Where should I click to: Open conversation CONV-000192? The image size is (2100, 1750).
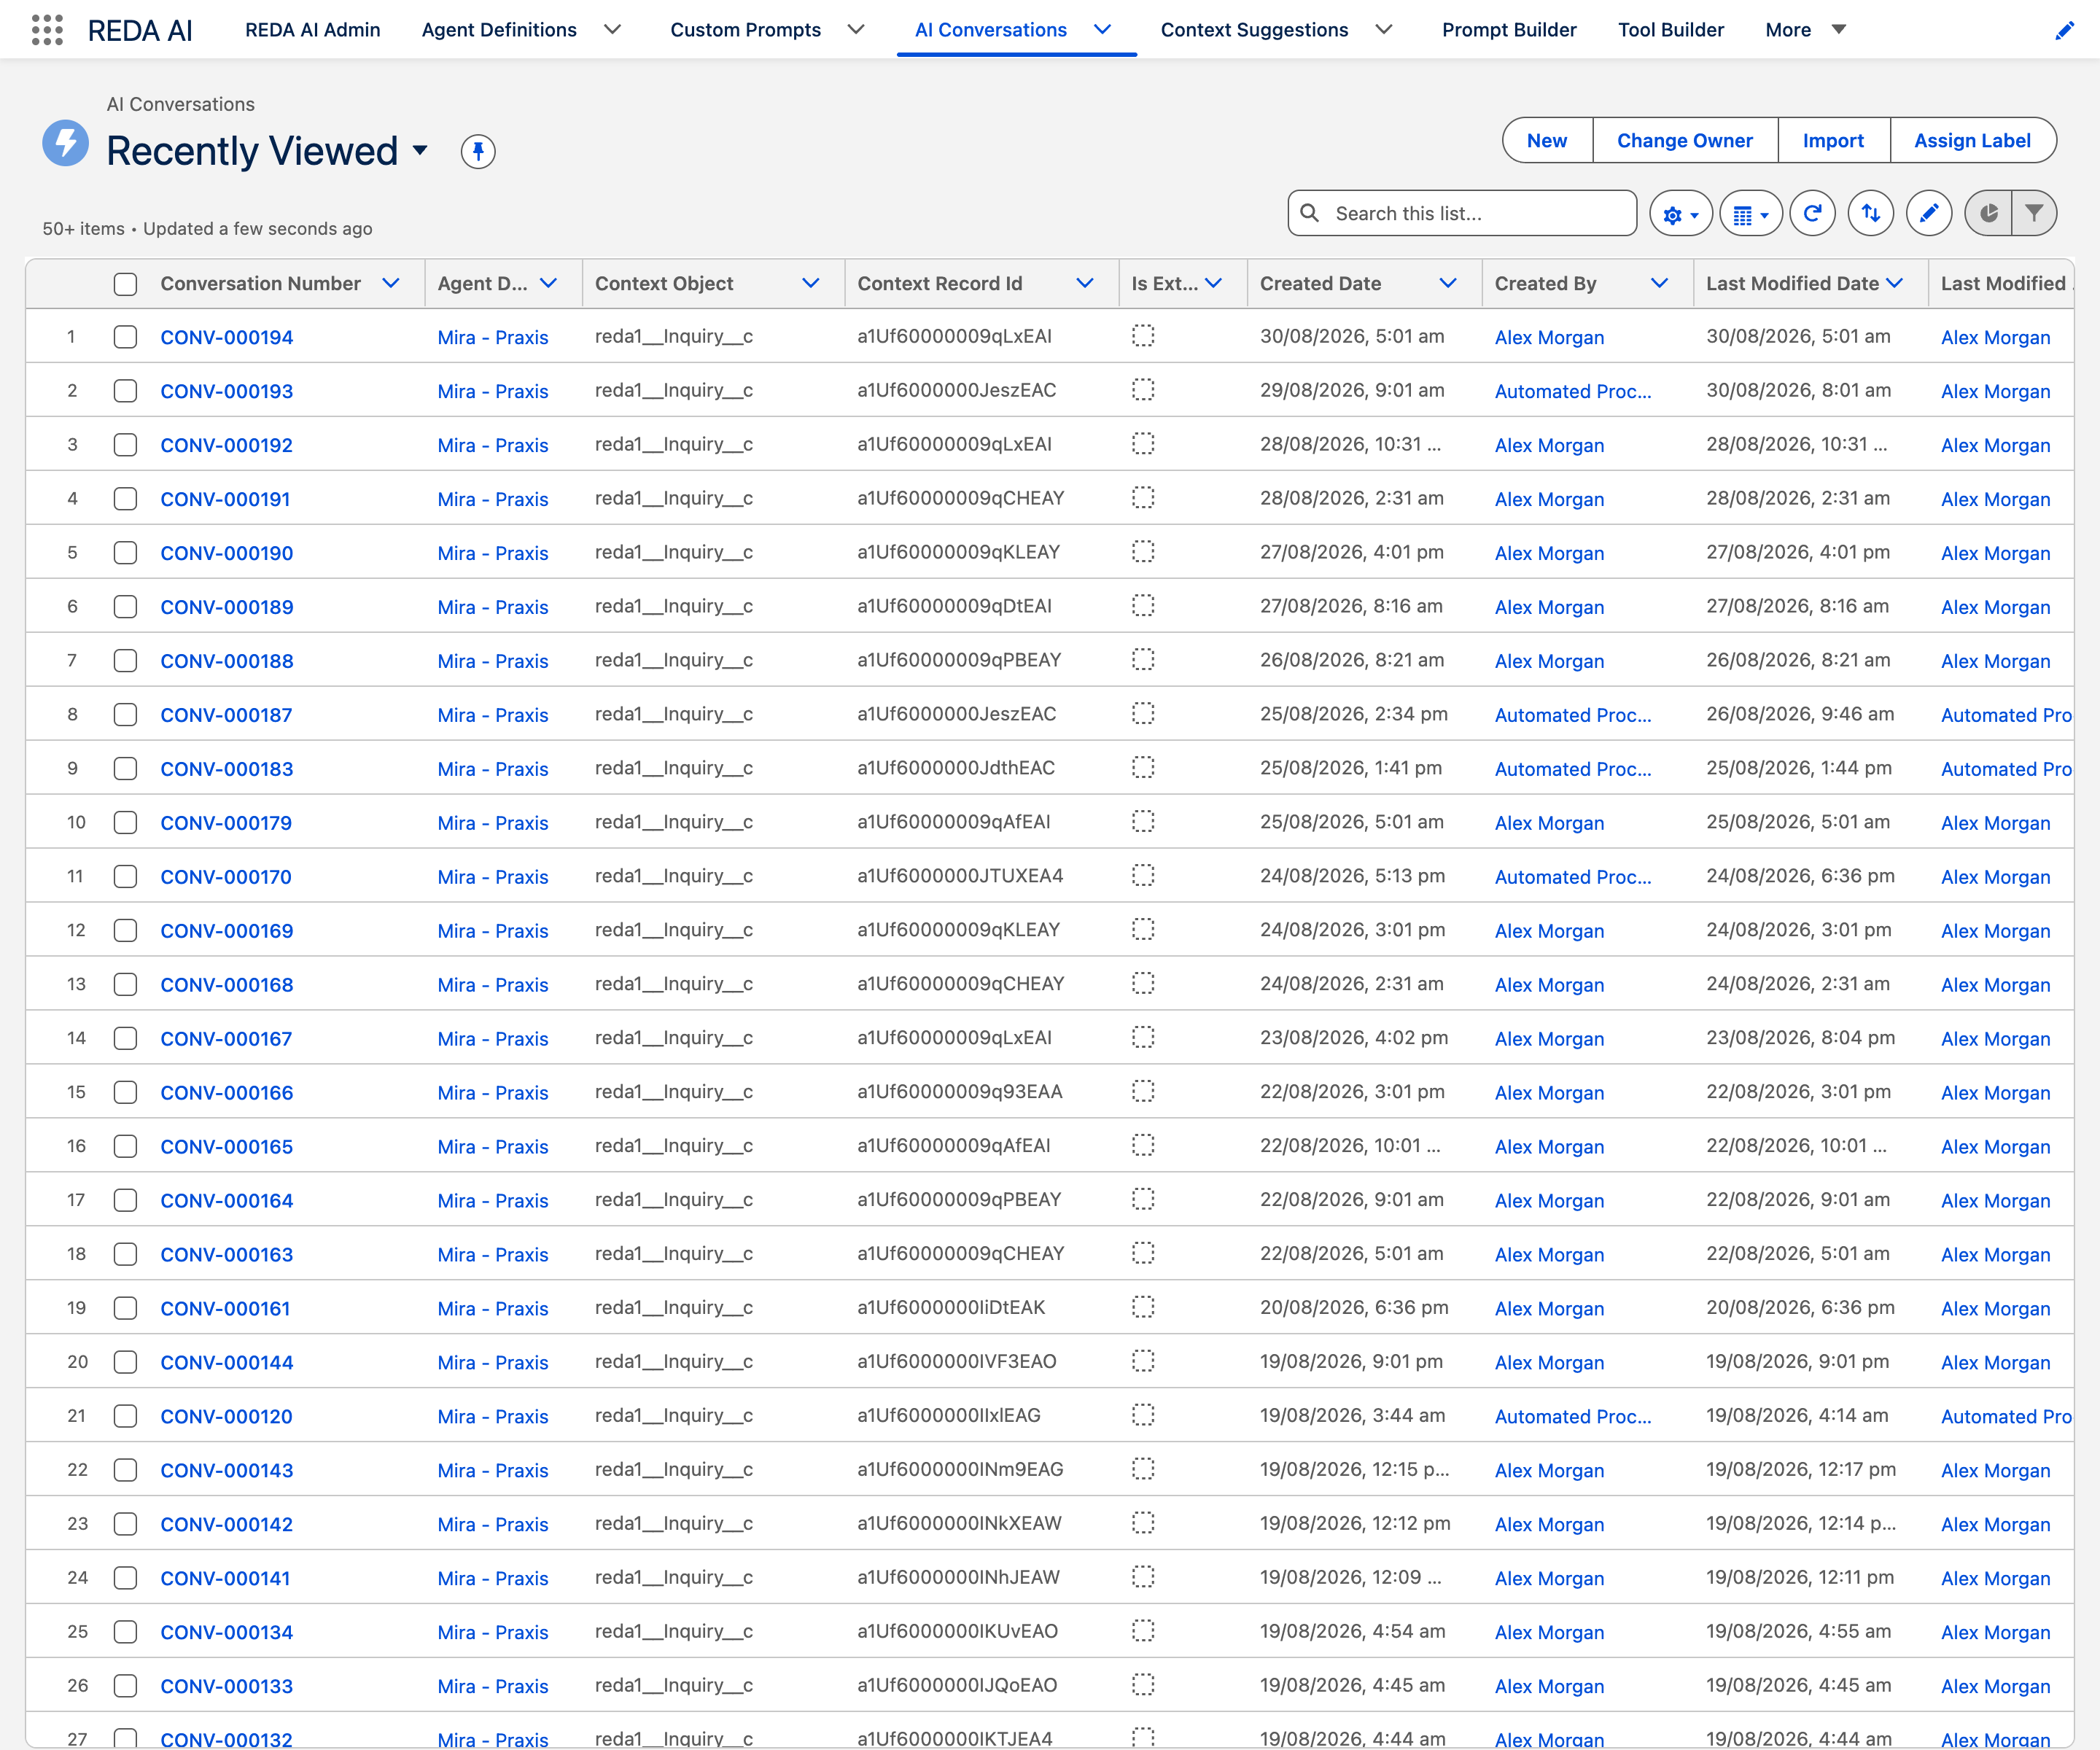[227, 445]
